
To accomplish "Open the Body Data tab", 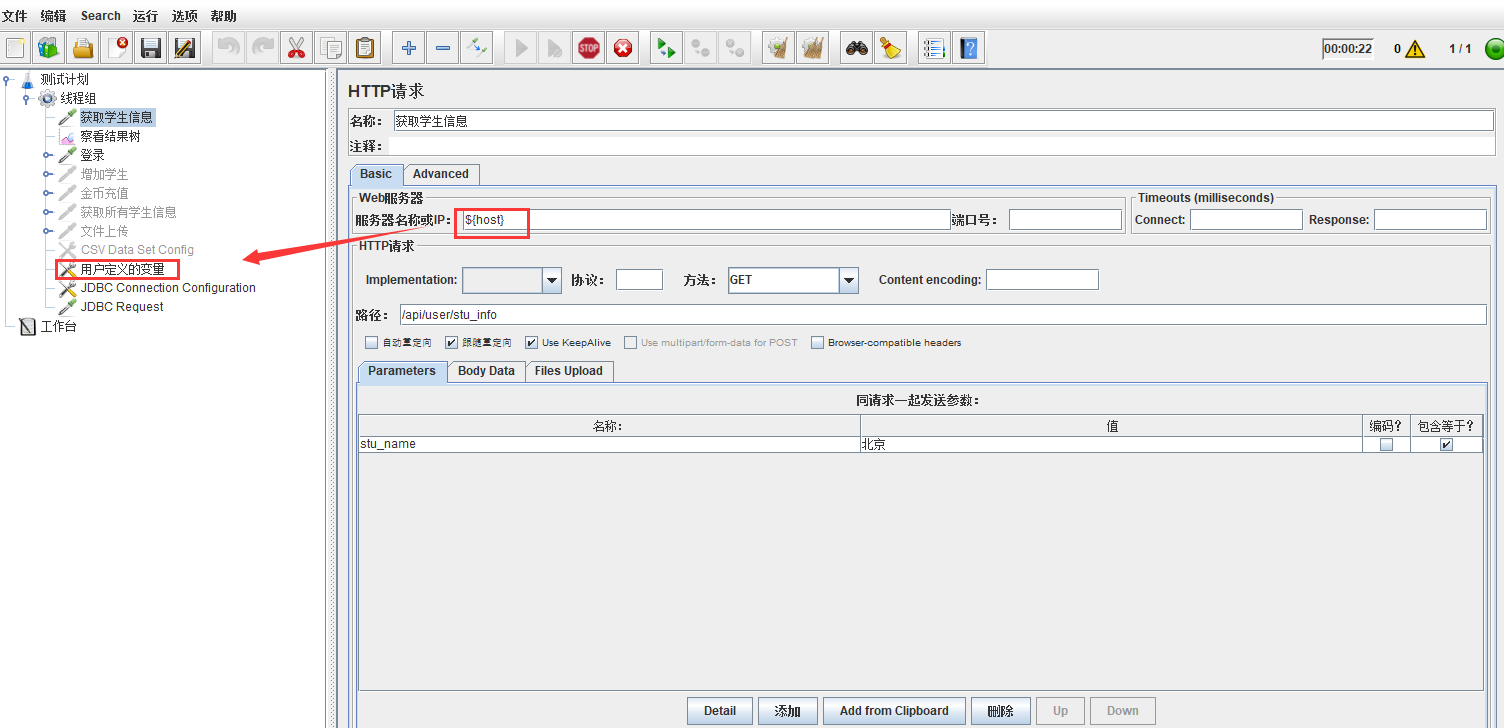I will pyautogui.click(x=486, y=371).
